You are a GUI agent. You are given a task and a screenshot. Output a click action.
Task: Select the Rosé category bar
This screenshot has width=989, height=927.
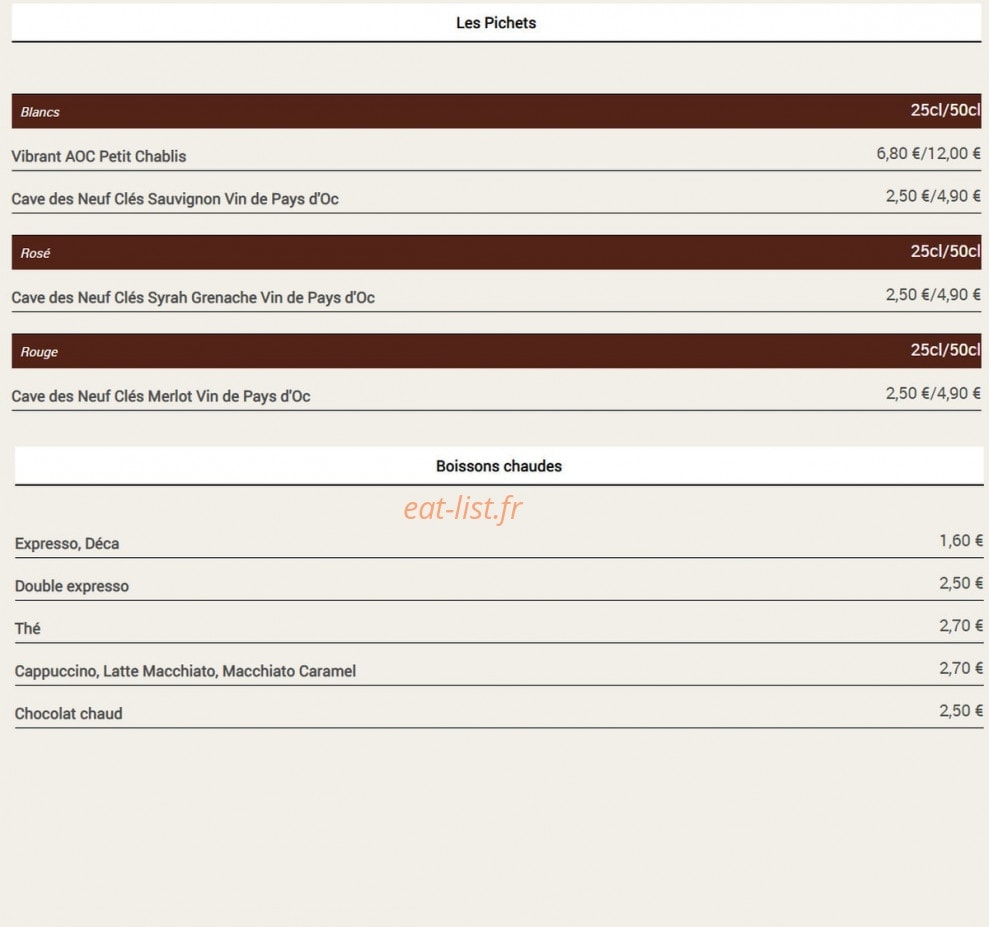(x=496, y=253)
